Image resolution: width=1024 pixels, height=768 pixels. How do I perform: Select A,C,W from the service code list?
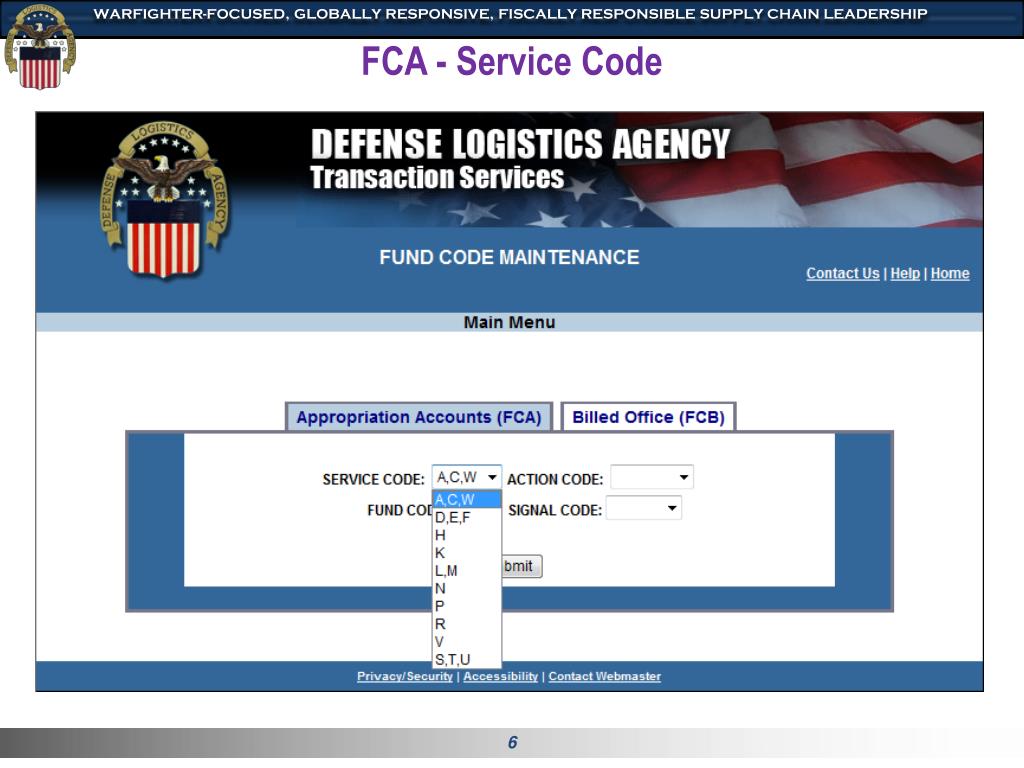(466, 500)
